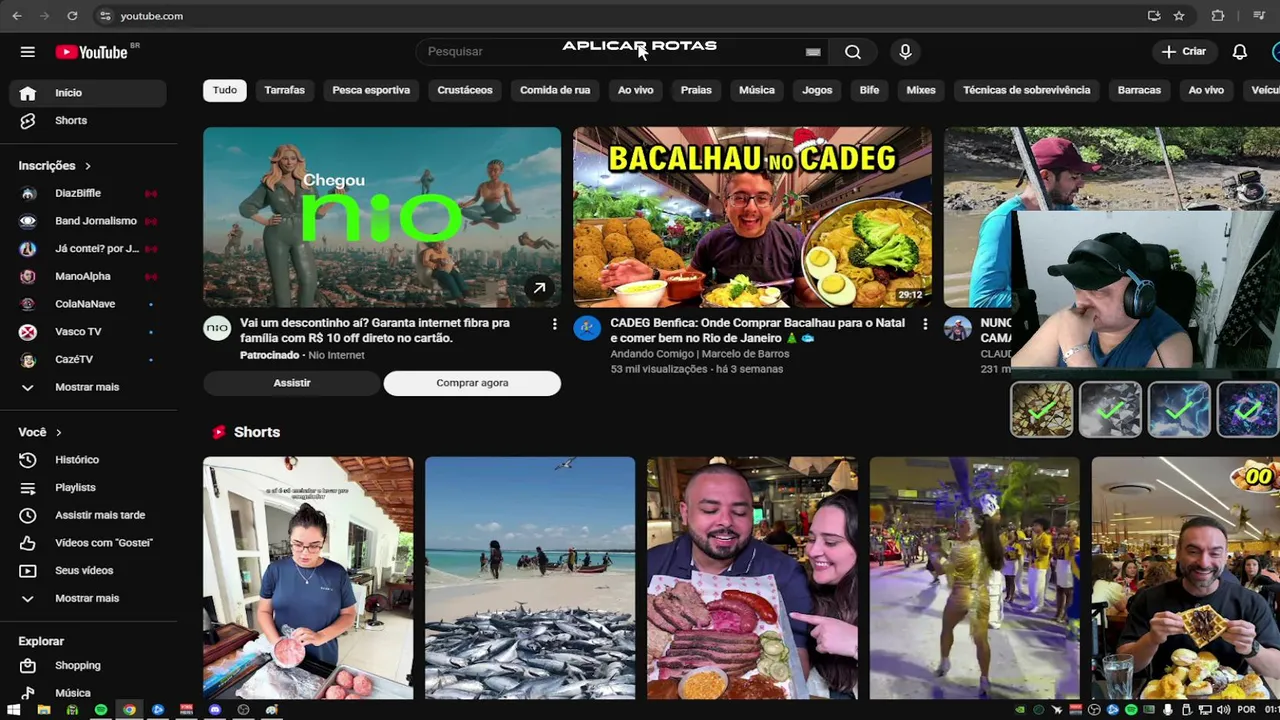Open Shorts from the sidebar
Image resolution: width=1280 pixels, height=720 pixels.
coord(88,121)
